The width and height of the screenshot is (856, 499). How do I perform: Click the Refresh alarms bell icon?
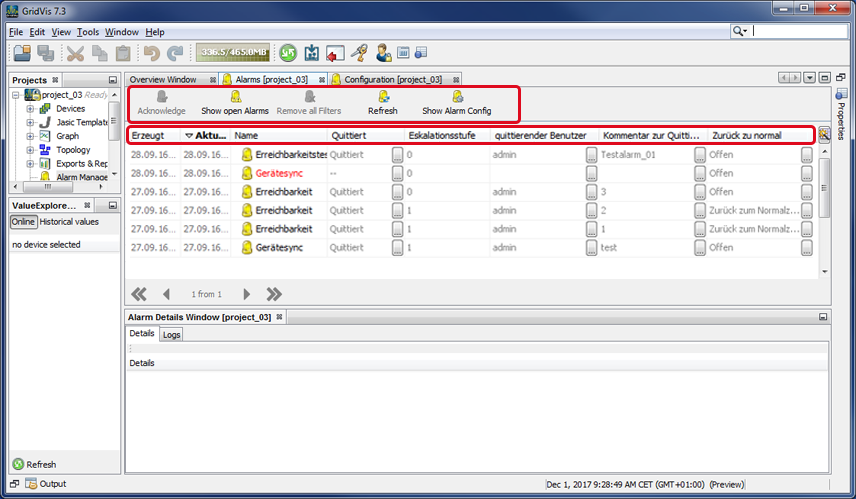click(x=382, y=97)
